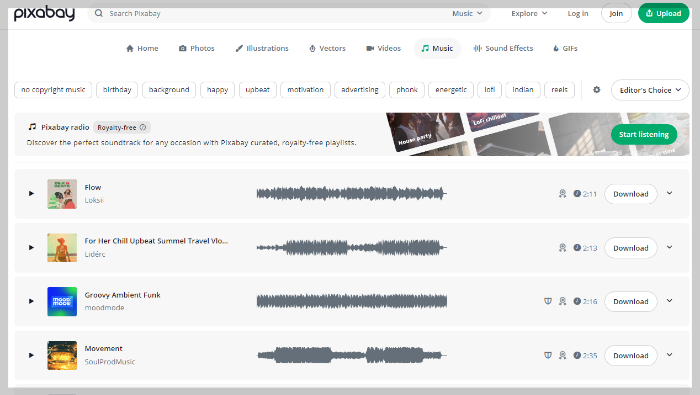700x395 pixels.
Task: Click the Join button
Action: (x=616, y=13)
